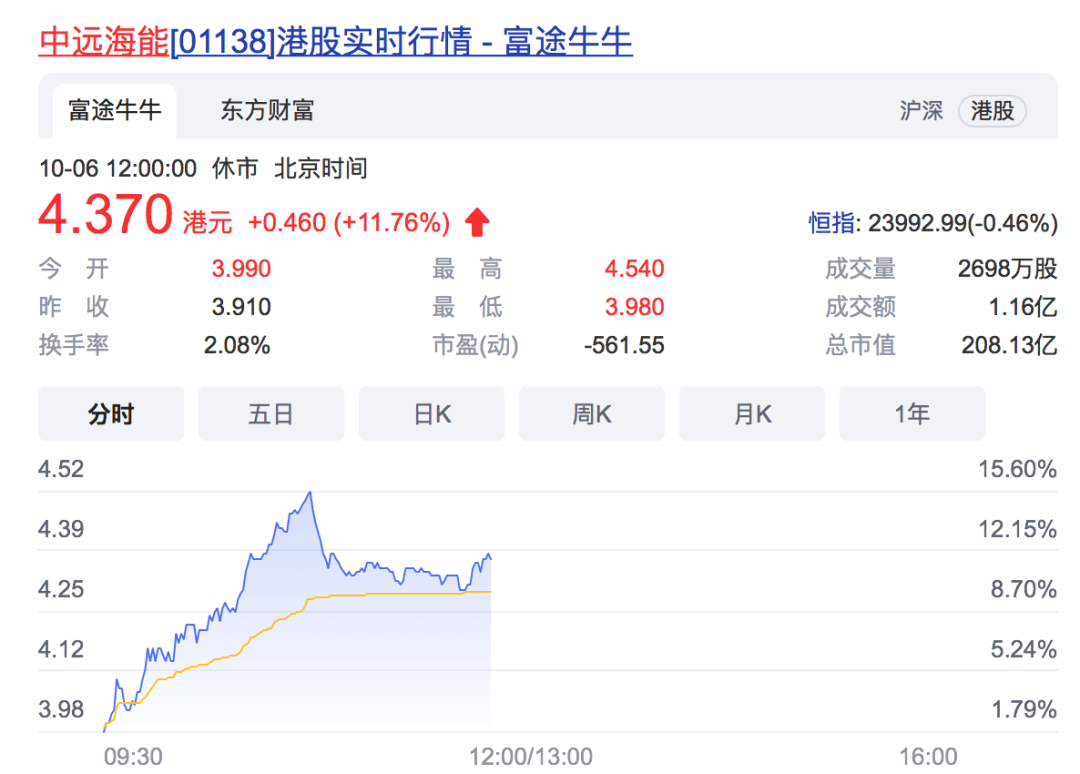This screenshot has width=1080, height=774.
Task: Click the peak of the blue price line
Action: 311,493
